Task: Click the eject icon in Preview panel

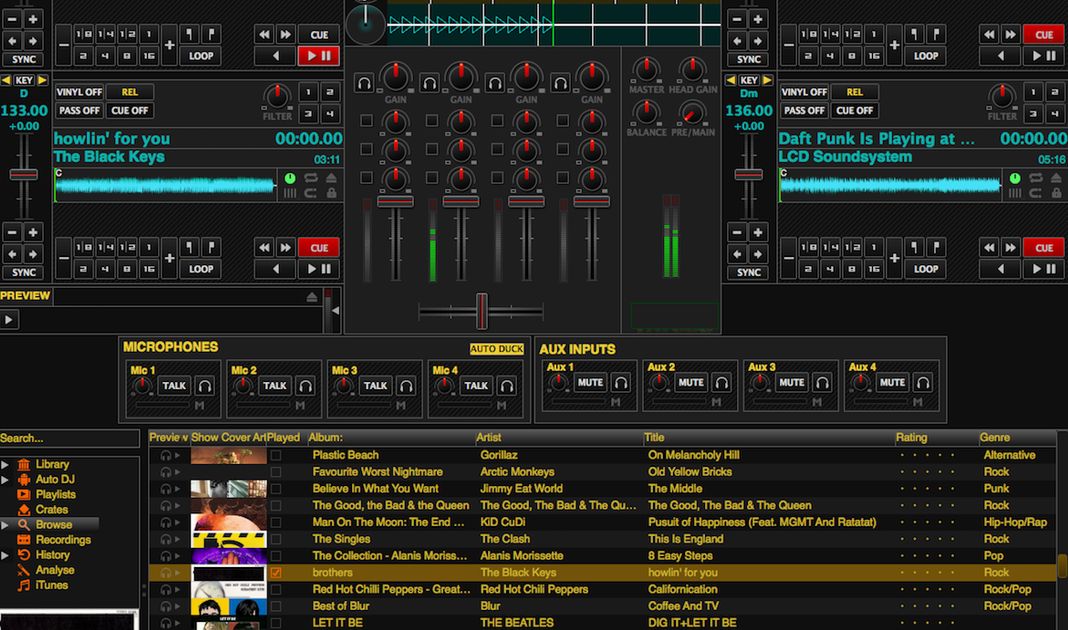Action: [x=313, y=297]
